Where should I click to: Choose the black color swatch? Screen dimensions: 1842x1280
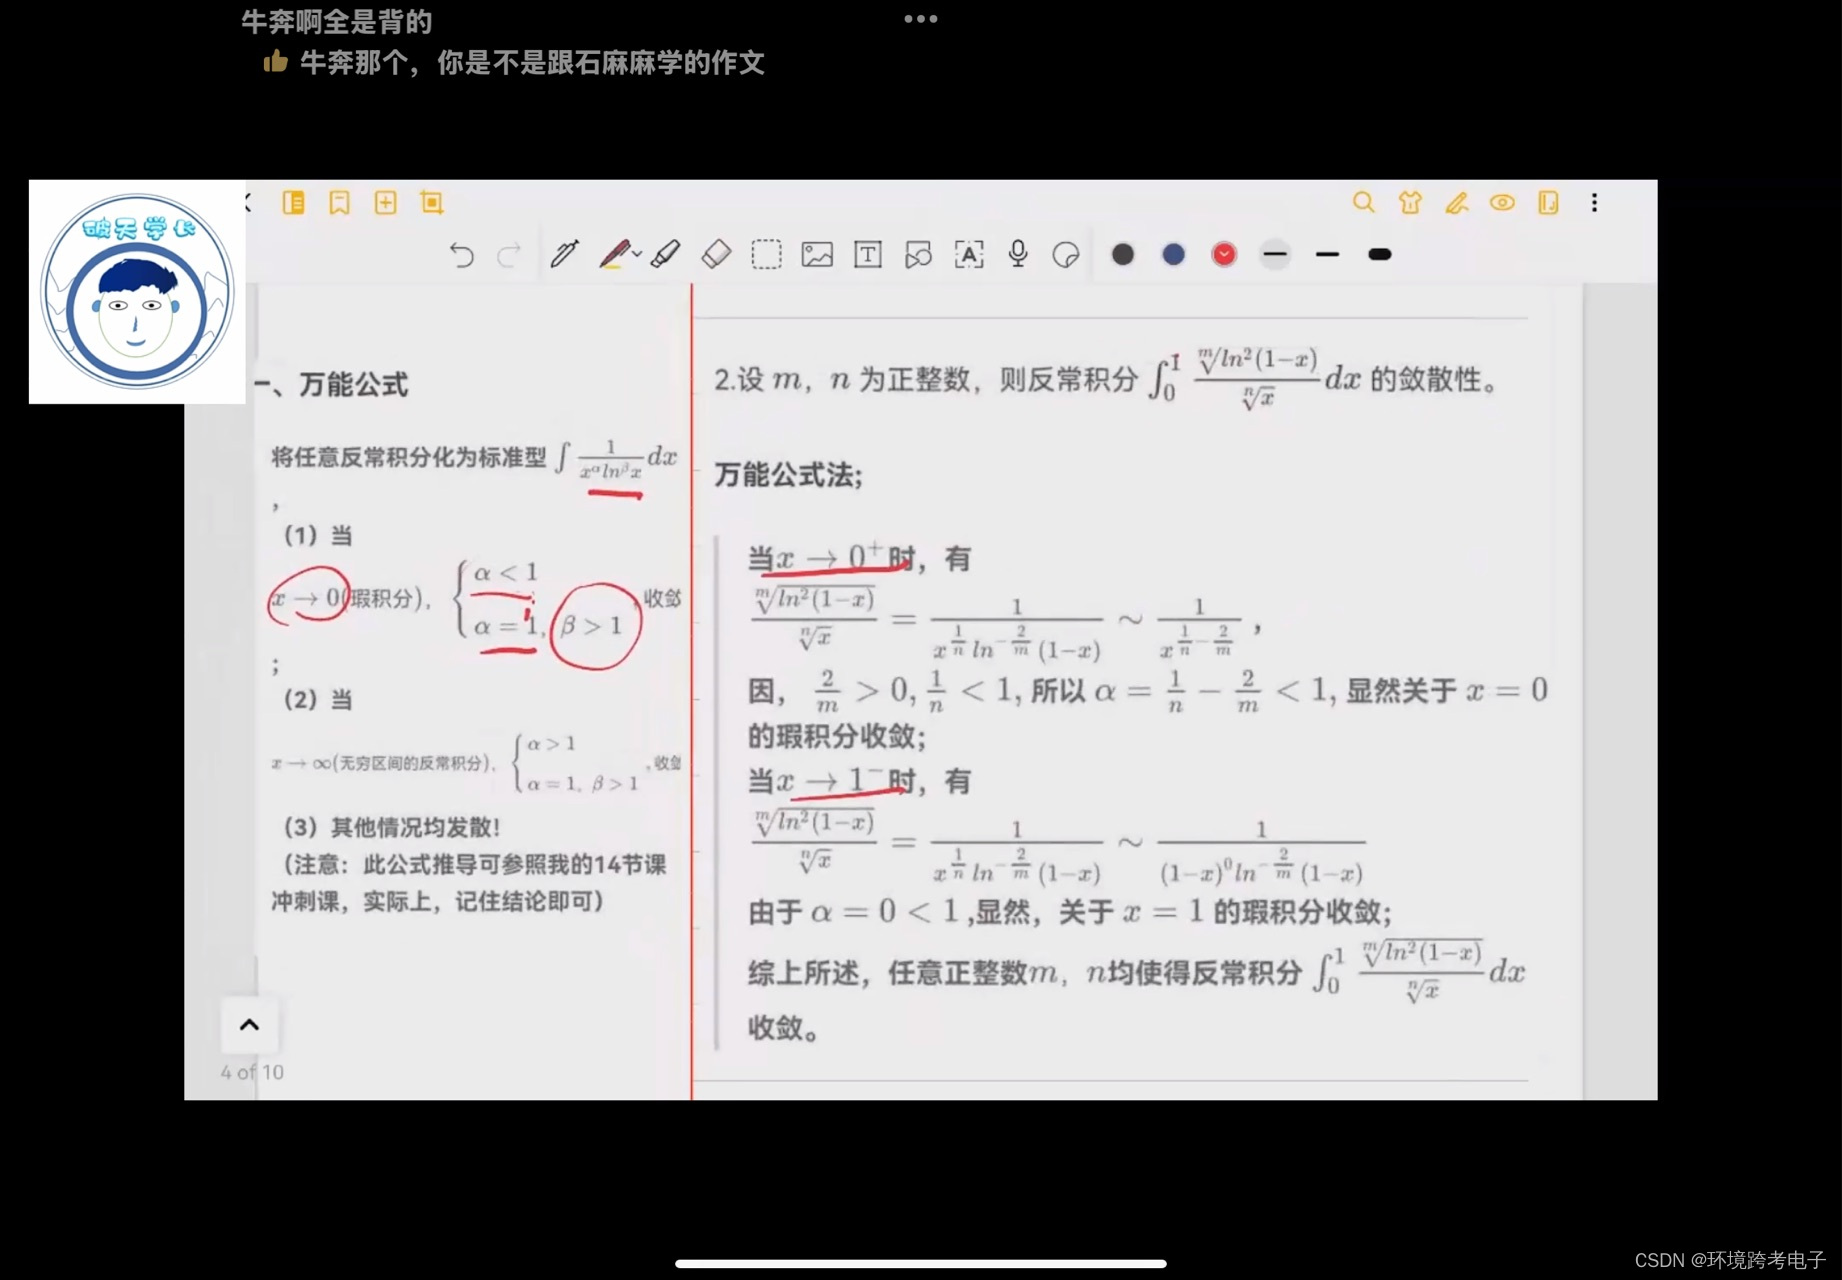tap(1123, 254)
